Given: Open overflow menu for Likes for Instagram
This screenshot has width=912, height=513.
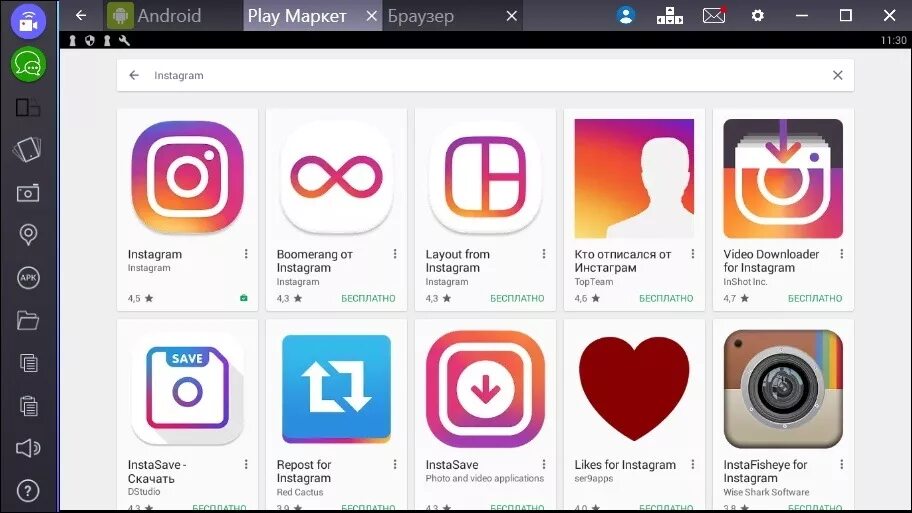Looking at the screenshot, I should point(693,464).
